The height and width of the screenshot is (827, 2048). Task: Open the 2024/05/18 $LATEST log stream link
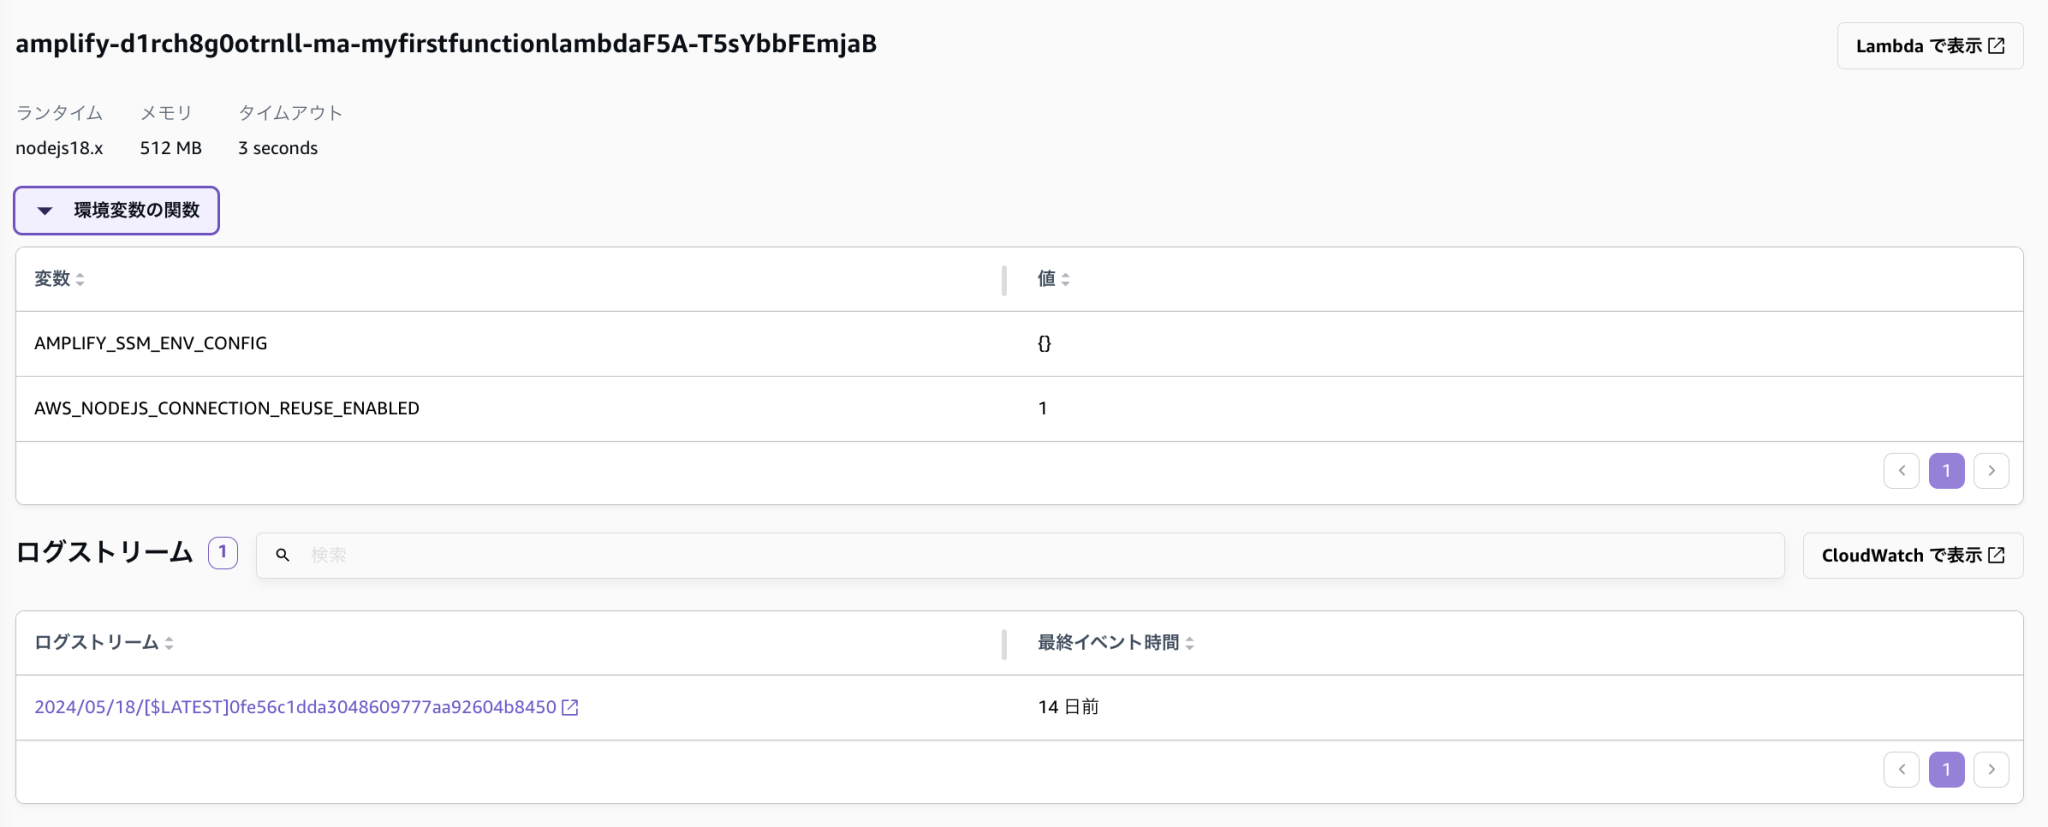(295, 707)
